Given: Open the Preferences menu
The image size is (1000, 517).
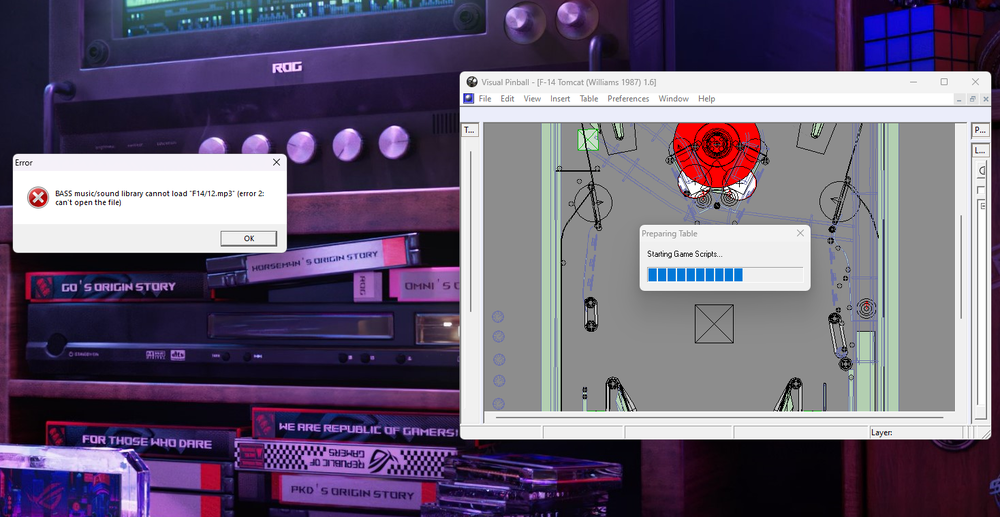Looking at the screenshot, I should point(628,99).
